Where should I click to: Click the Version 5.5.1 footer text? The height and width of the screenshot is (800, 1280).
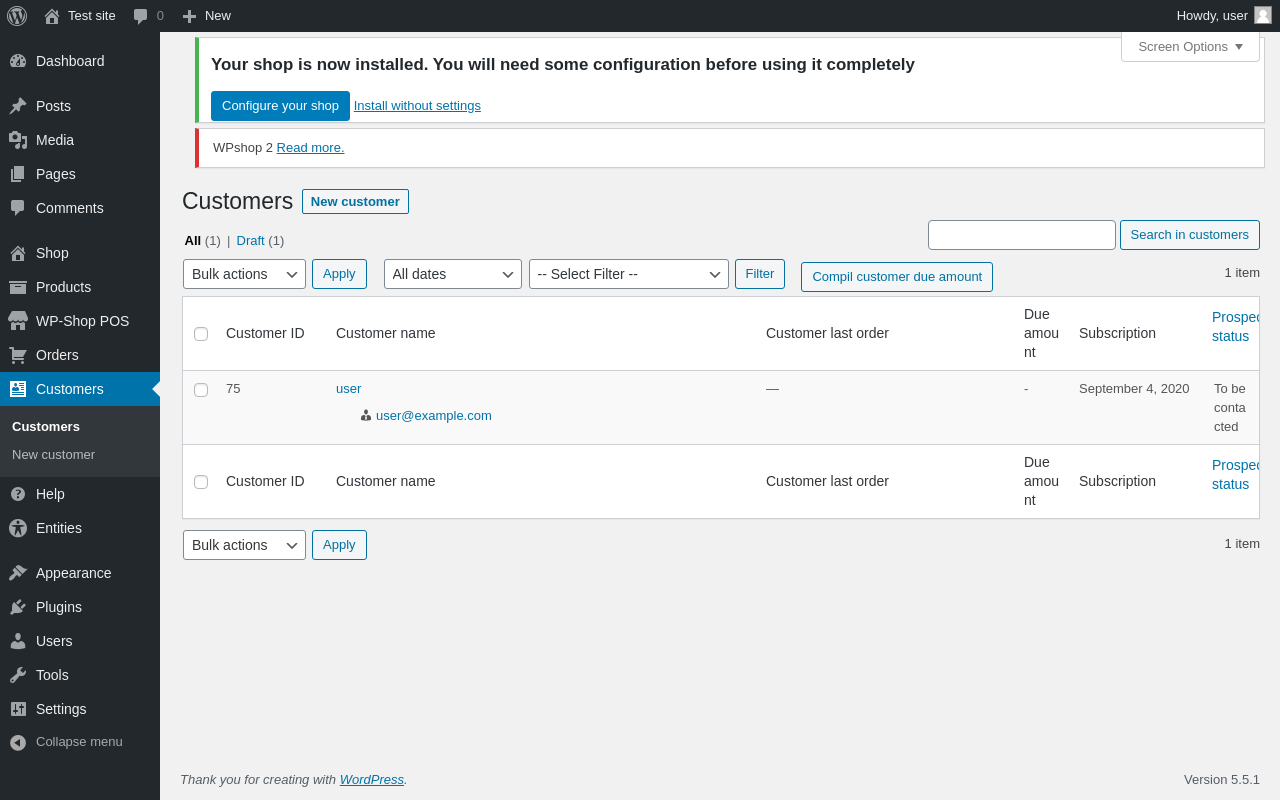click(1222, 779)
